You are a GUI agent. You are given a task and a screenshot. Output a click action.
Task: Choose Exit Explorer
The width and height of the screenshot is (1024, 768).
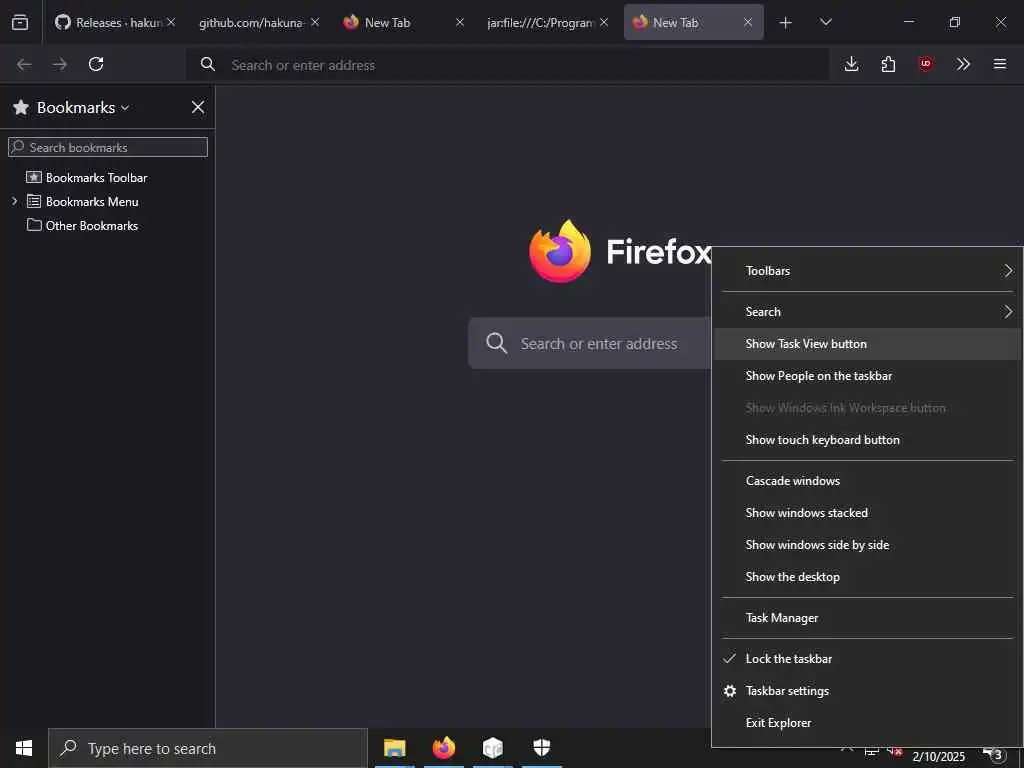867,723
